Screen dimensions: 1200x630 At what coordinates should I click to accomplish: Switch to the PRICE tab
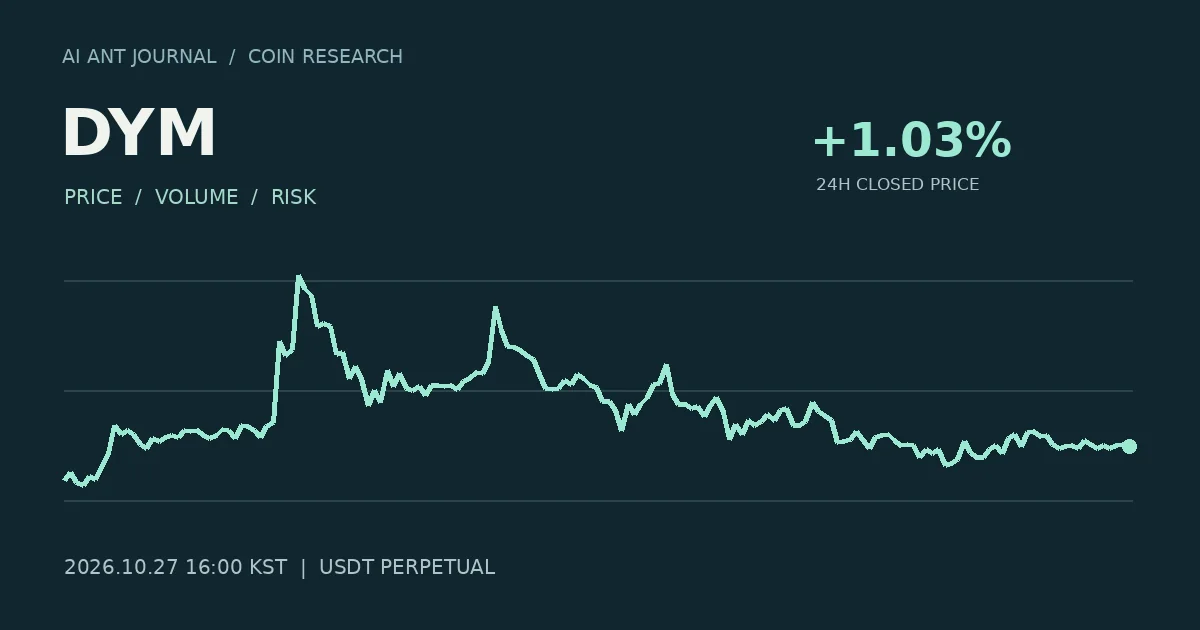pyautogui.click(x=93, y=197)
